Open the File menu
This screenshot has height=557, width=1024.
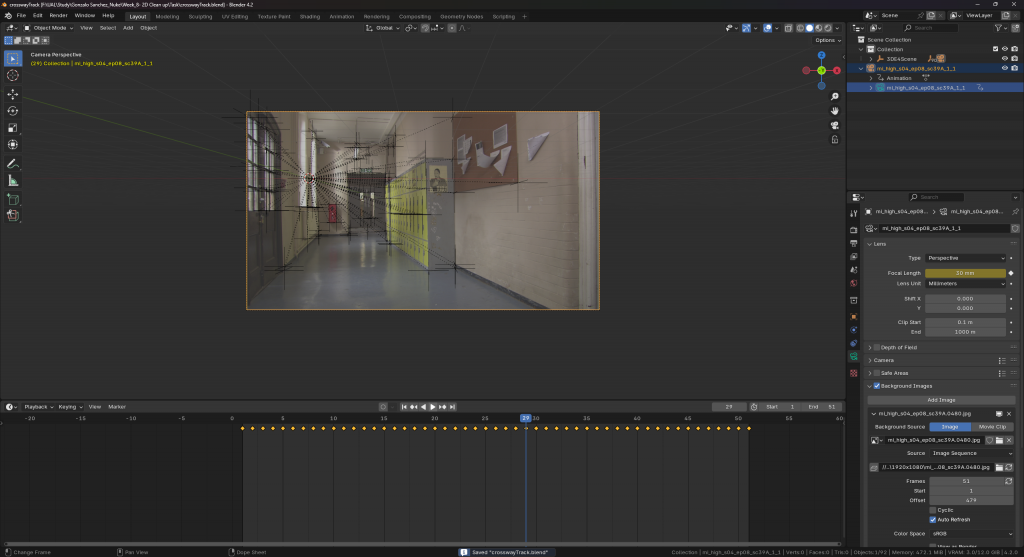point(21,16)
